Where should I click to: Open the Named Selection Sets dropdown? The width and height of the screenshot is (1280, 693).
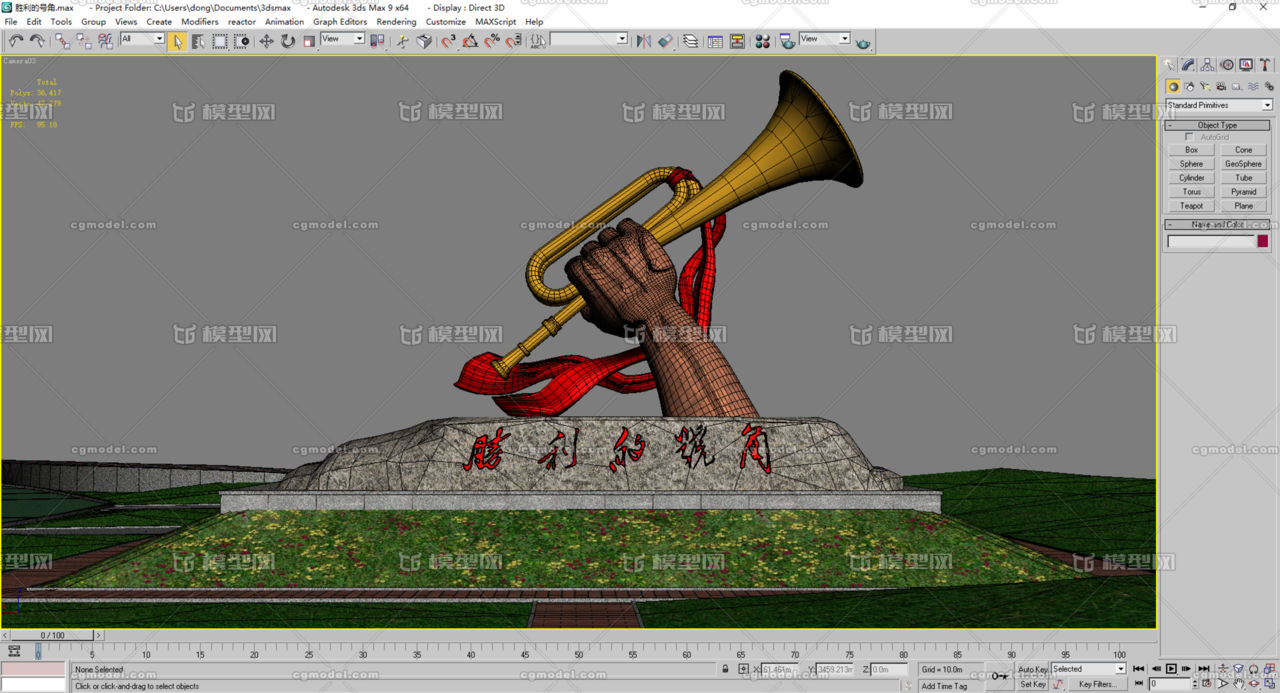588,39
